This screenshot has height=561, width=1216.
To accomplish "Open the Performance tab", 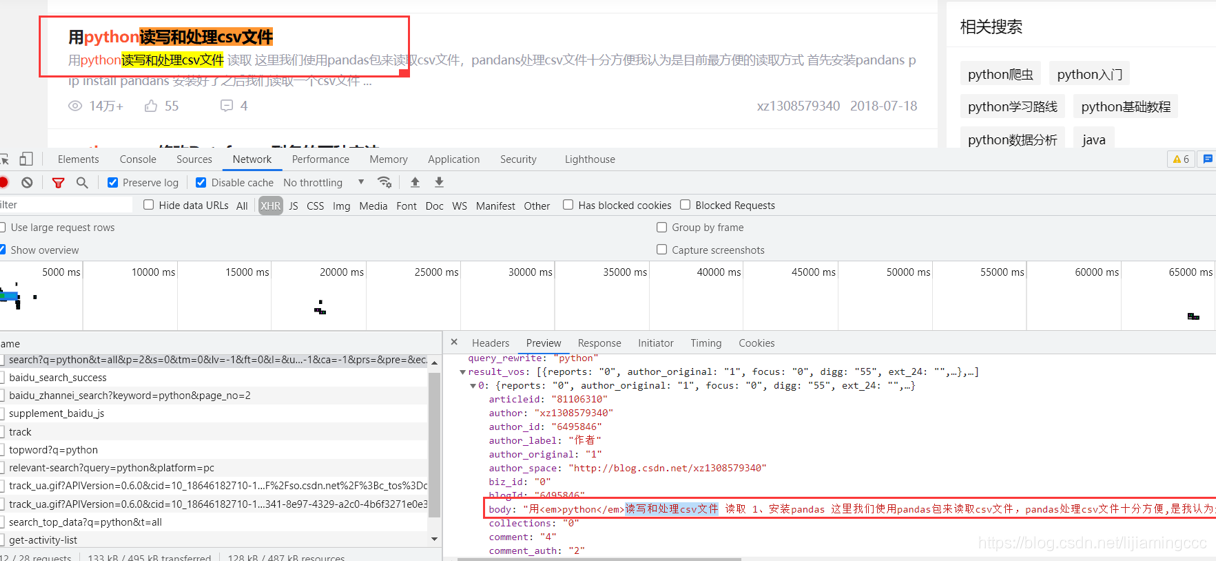I will [x=321, y=159].
